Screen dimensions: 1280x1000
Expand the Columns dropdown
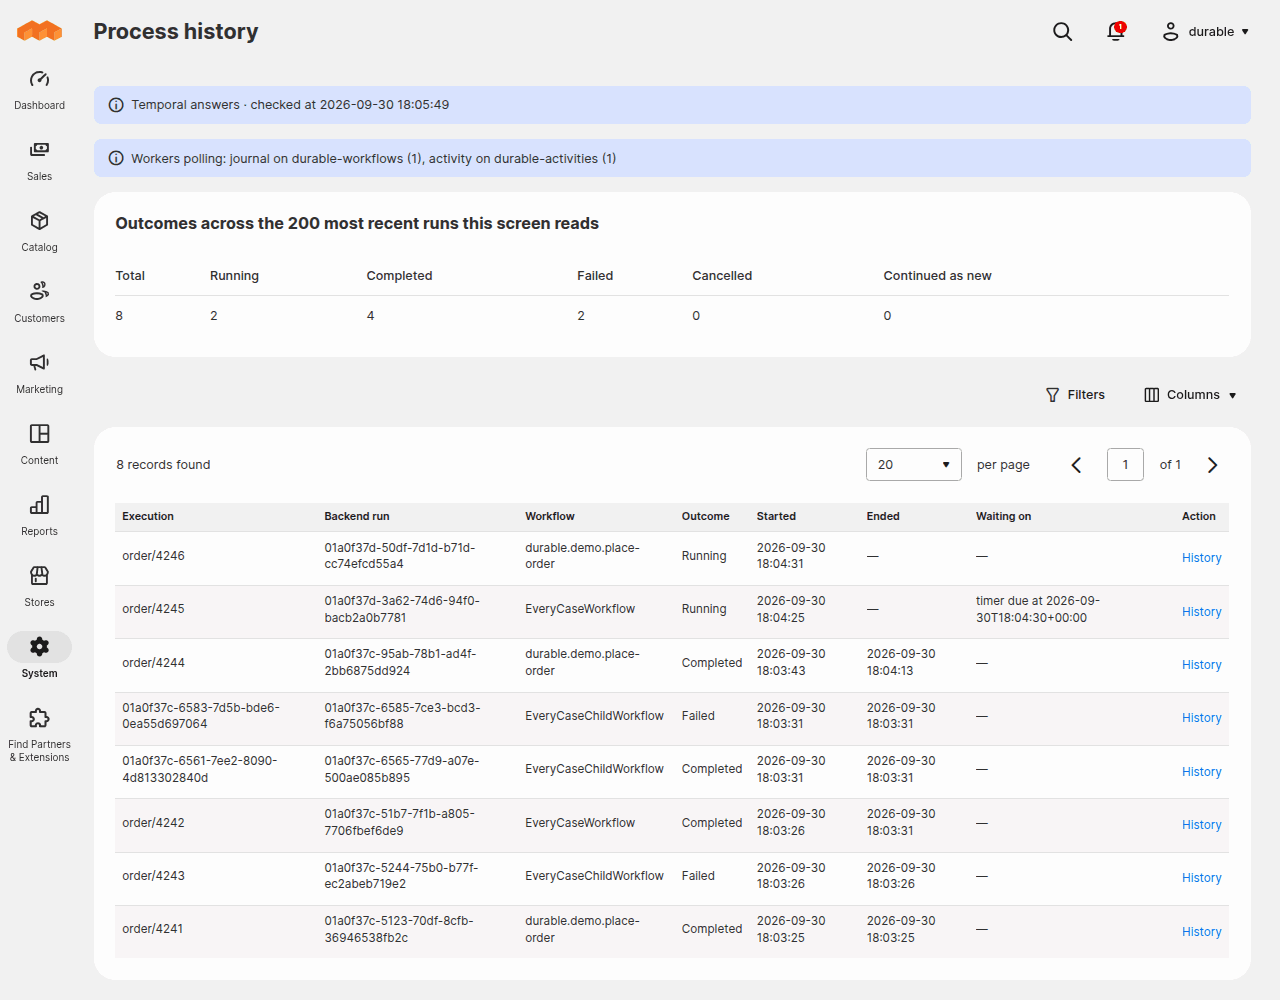point(1190,395)
